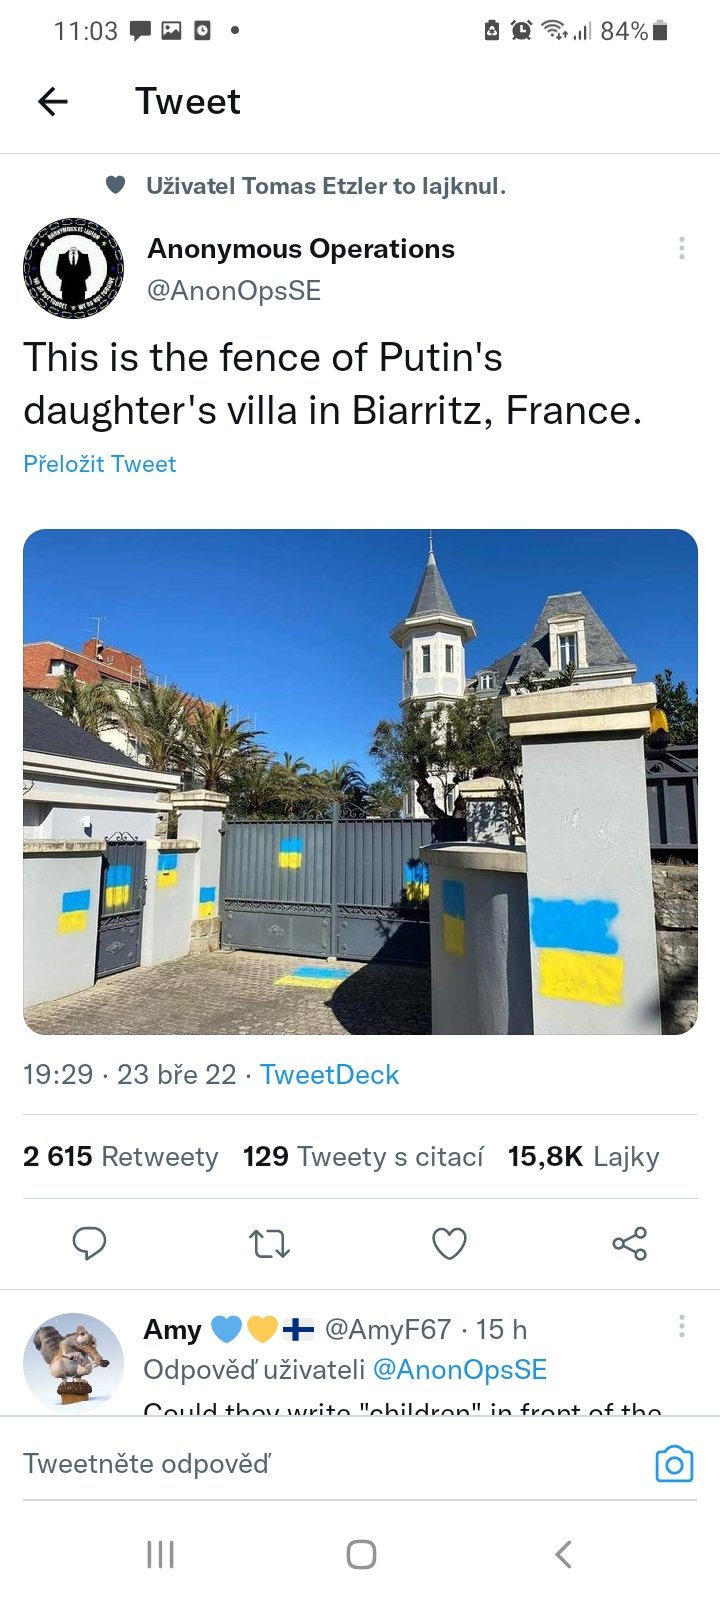Tap the share icon
Image resolution: width=720 pixels, height=1600 pixels.
629,1243
